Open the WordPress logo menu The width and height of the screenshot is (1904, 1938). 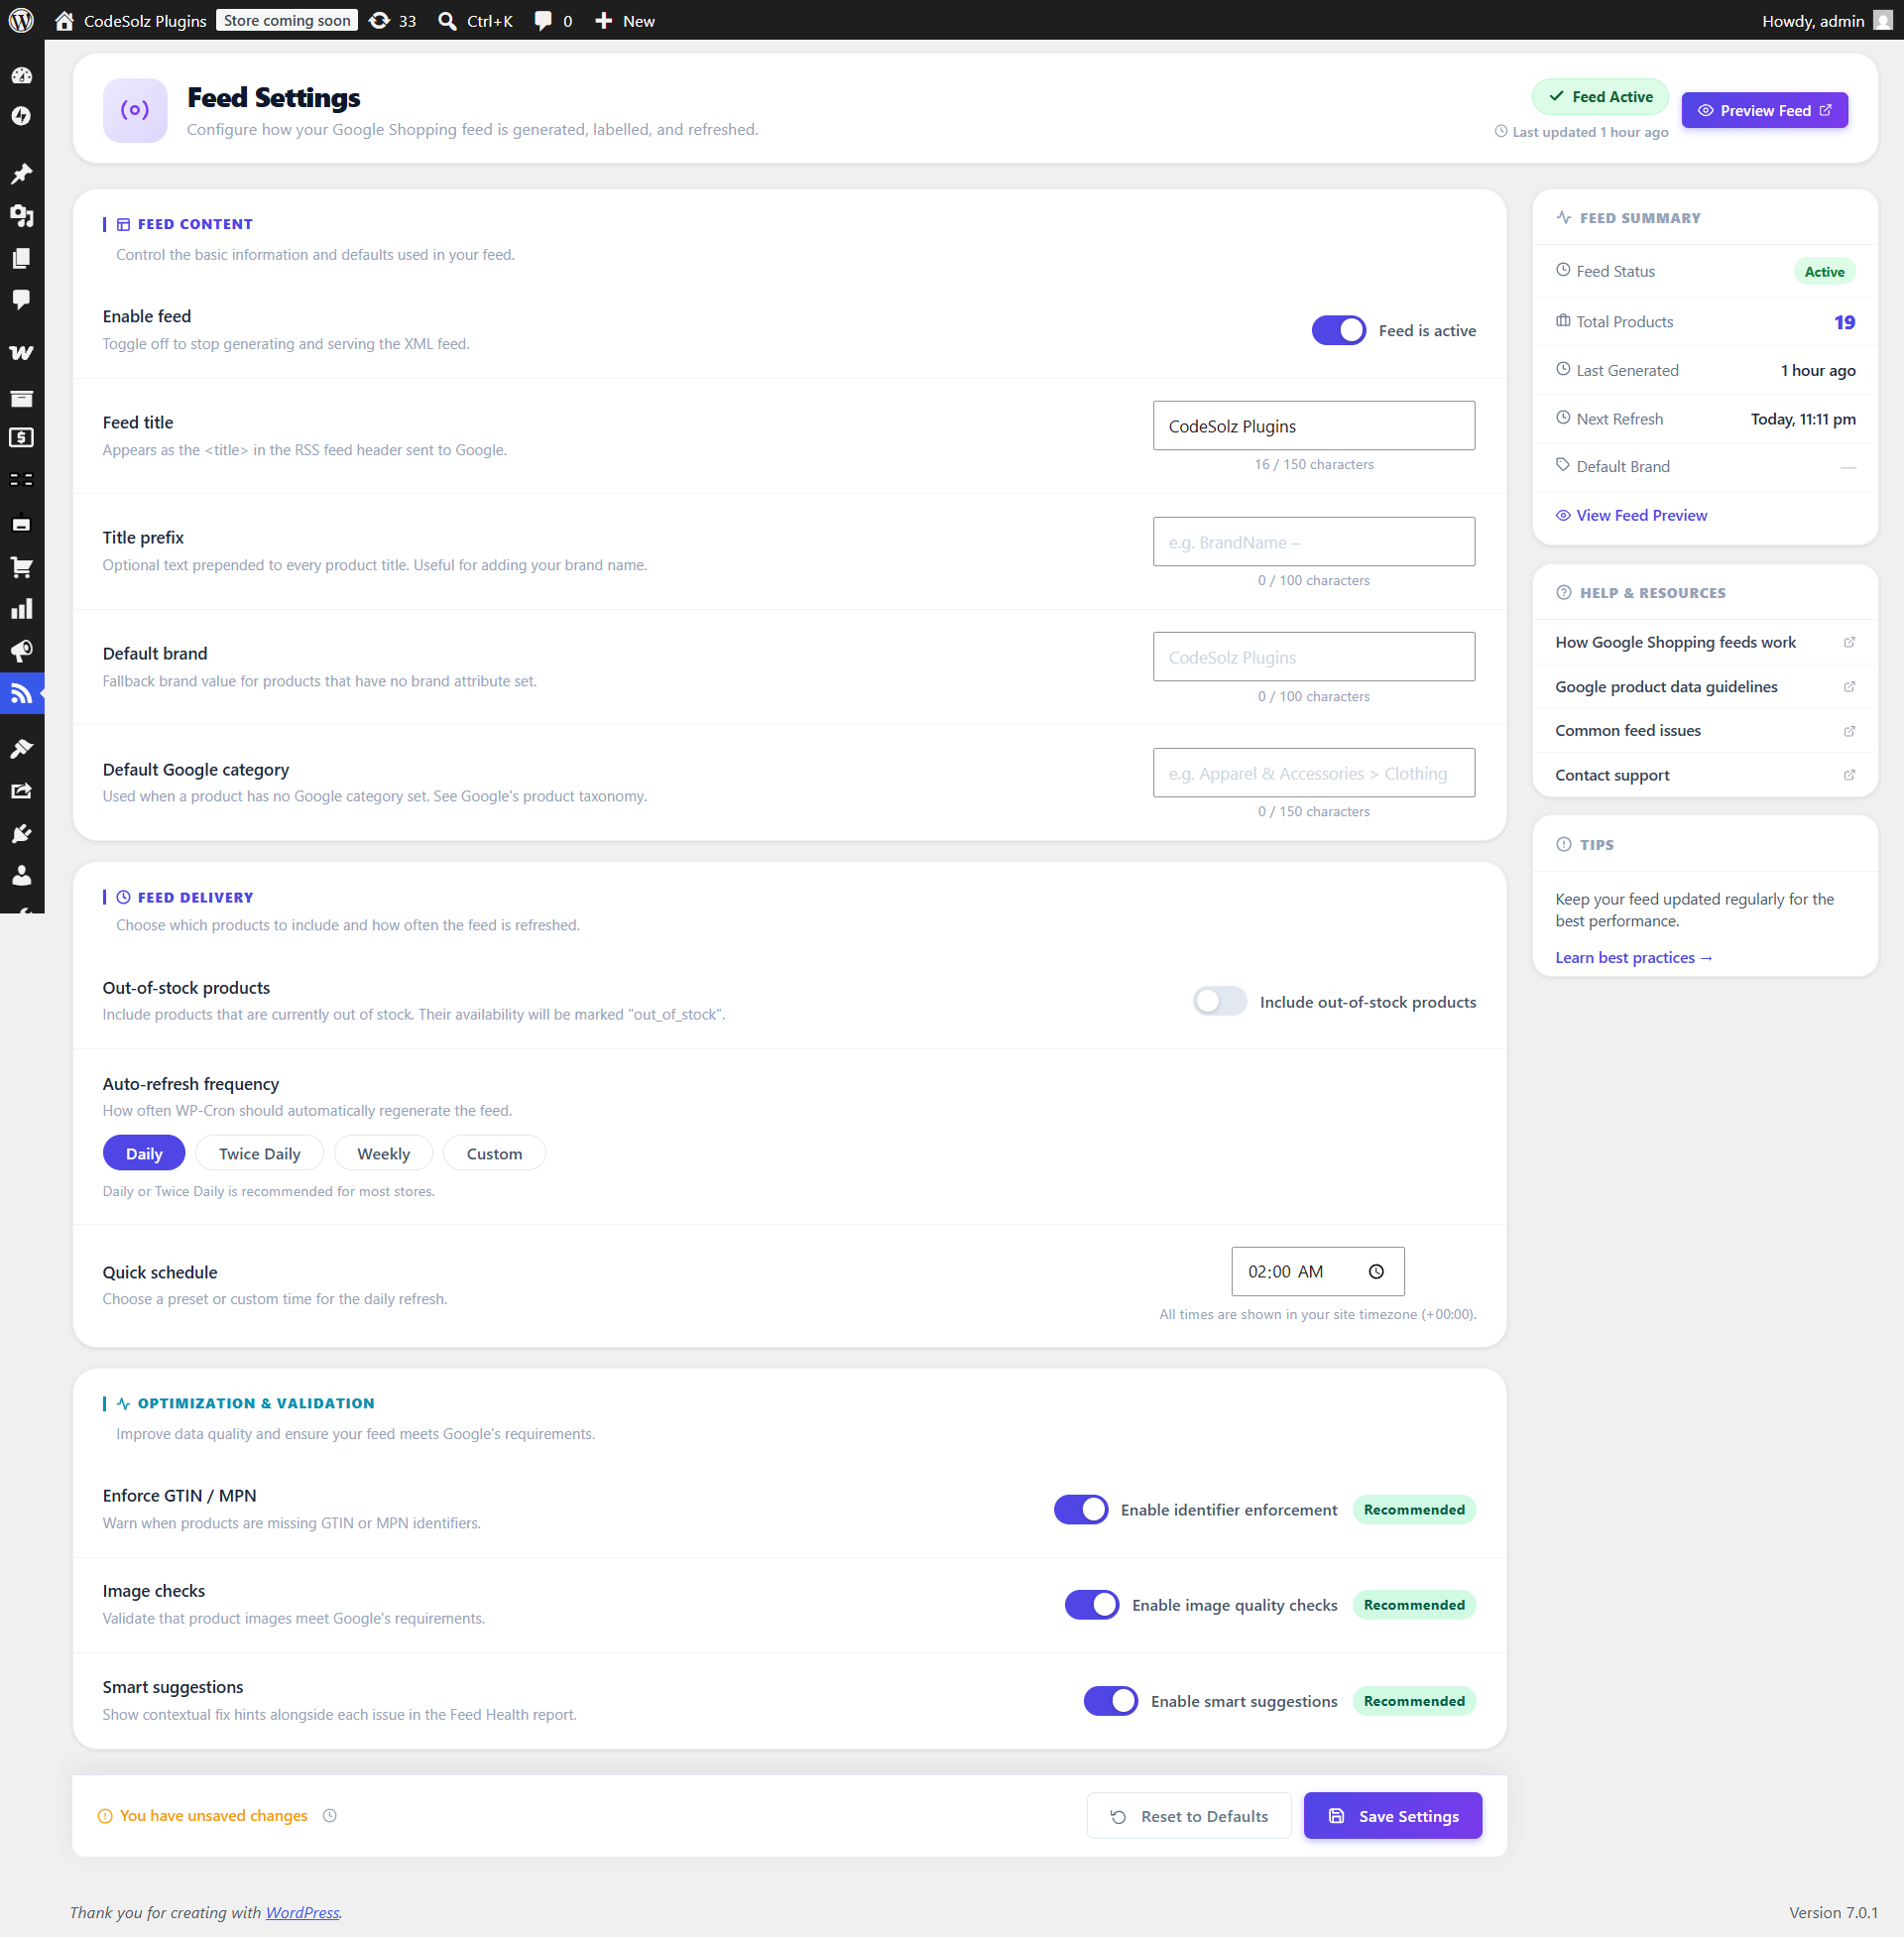(21, 20)
